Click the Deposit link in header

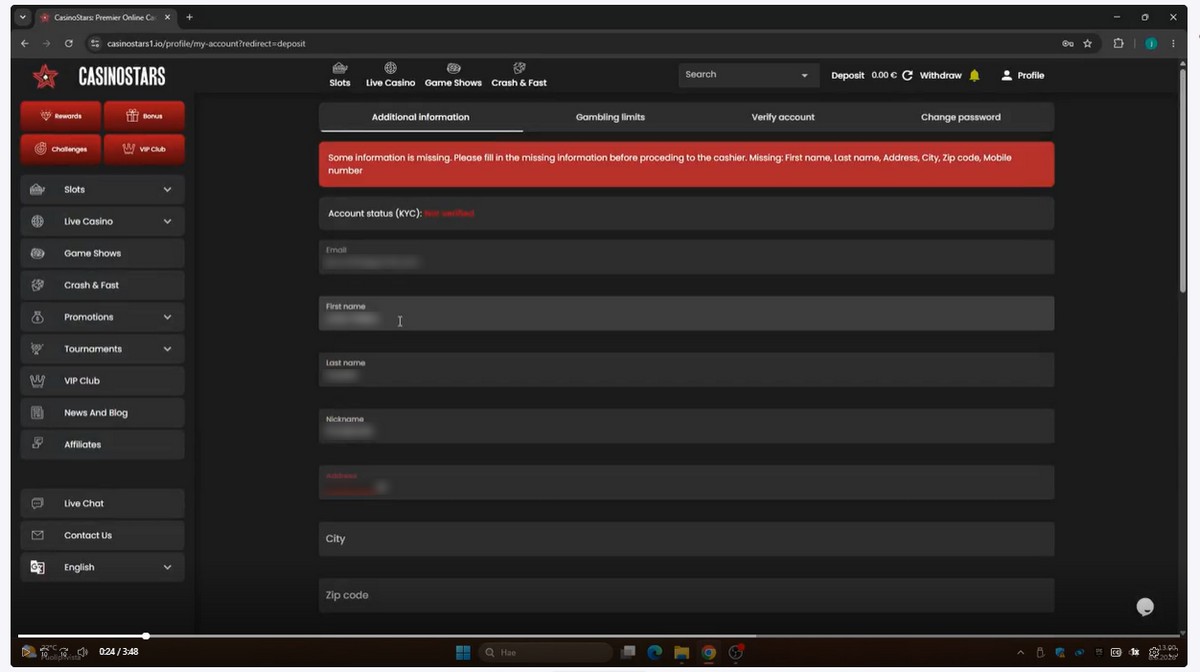pyautogui.click(x=848, y=75)
